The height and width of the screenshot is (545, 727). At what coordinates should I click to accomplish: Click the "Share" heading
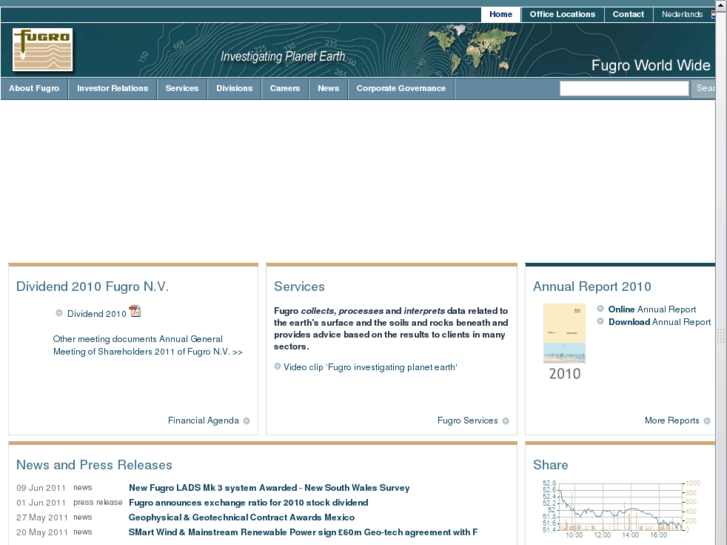point(550,465)
